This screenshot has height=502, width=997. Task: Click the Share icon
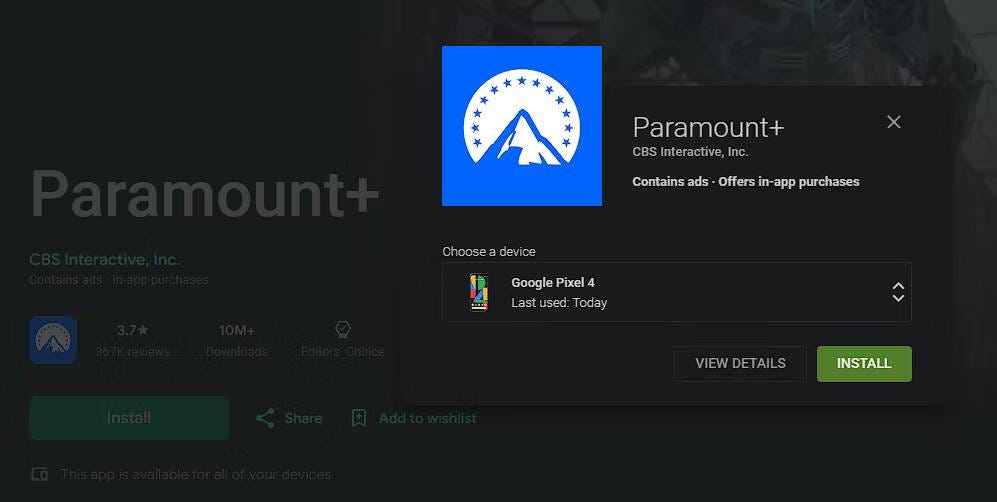[265, 418]
